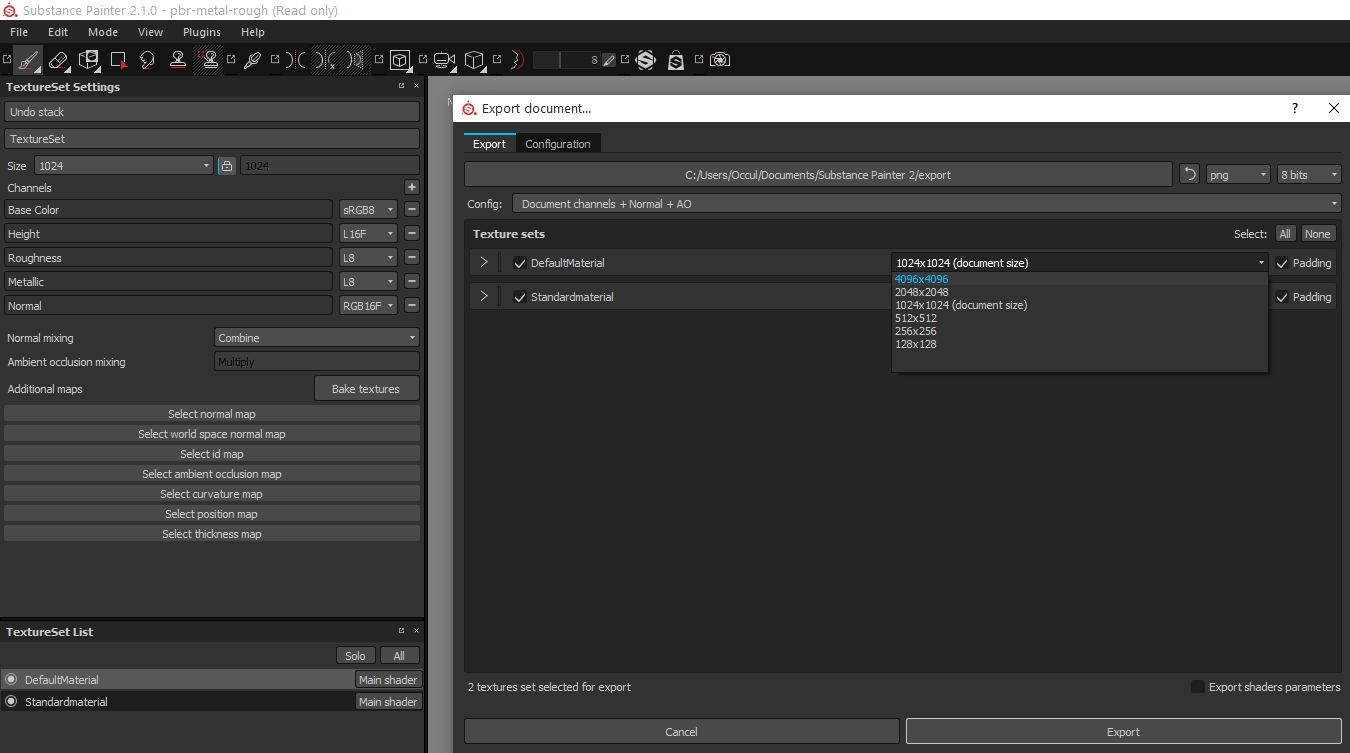This screenshot has width=1350, height=753.
Task: Remove the Normal channel
Action: (411, 305)
